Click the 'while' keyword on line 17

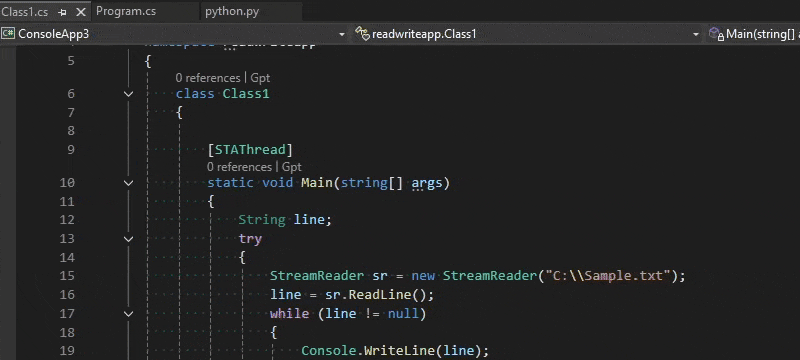[289, 313]
